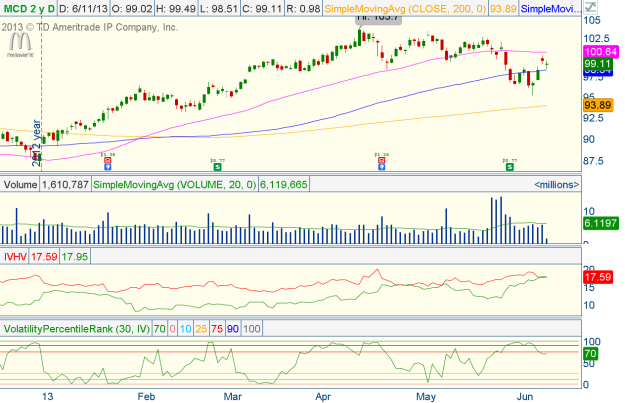Select the MCD 2 y D symbol label
This screenshot has height=403, width=625.
[28, 8]
